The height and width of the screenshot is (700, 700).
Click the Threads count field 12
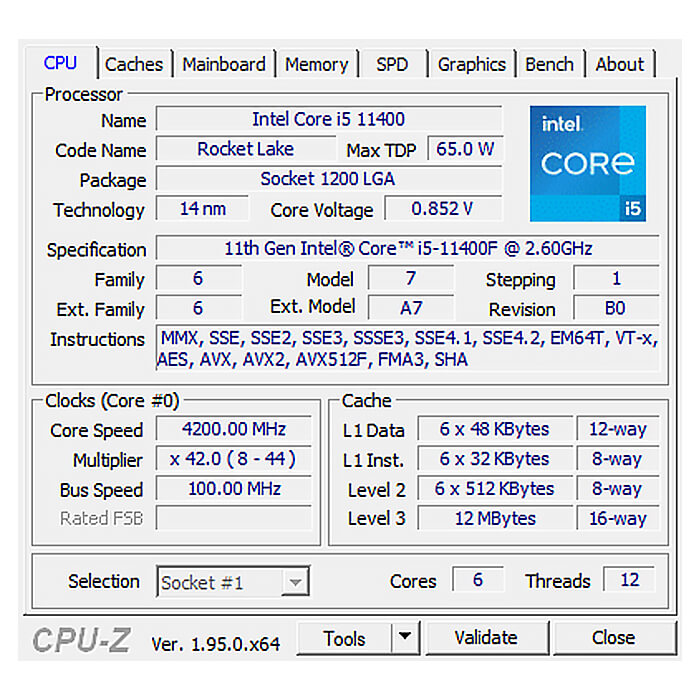click(x=629, y=580)
